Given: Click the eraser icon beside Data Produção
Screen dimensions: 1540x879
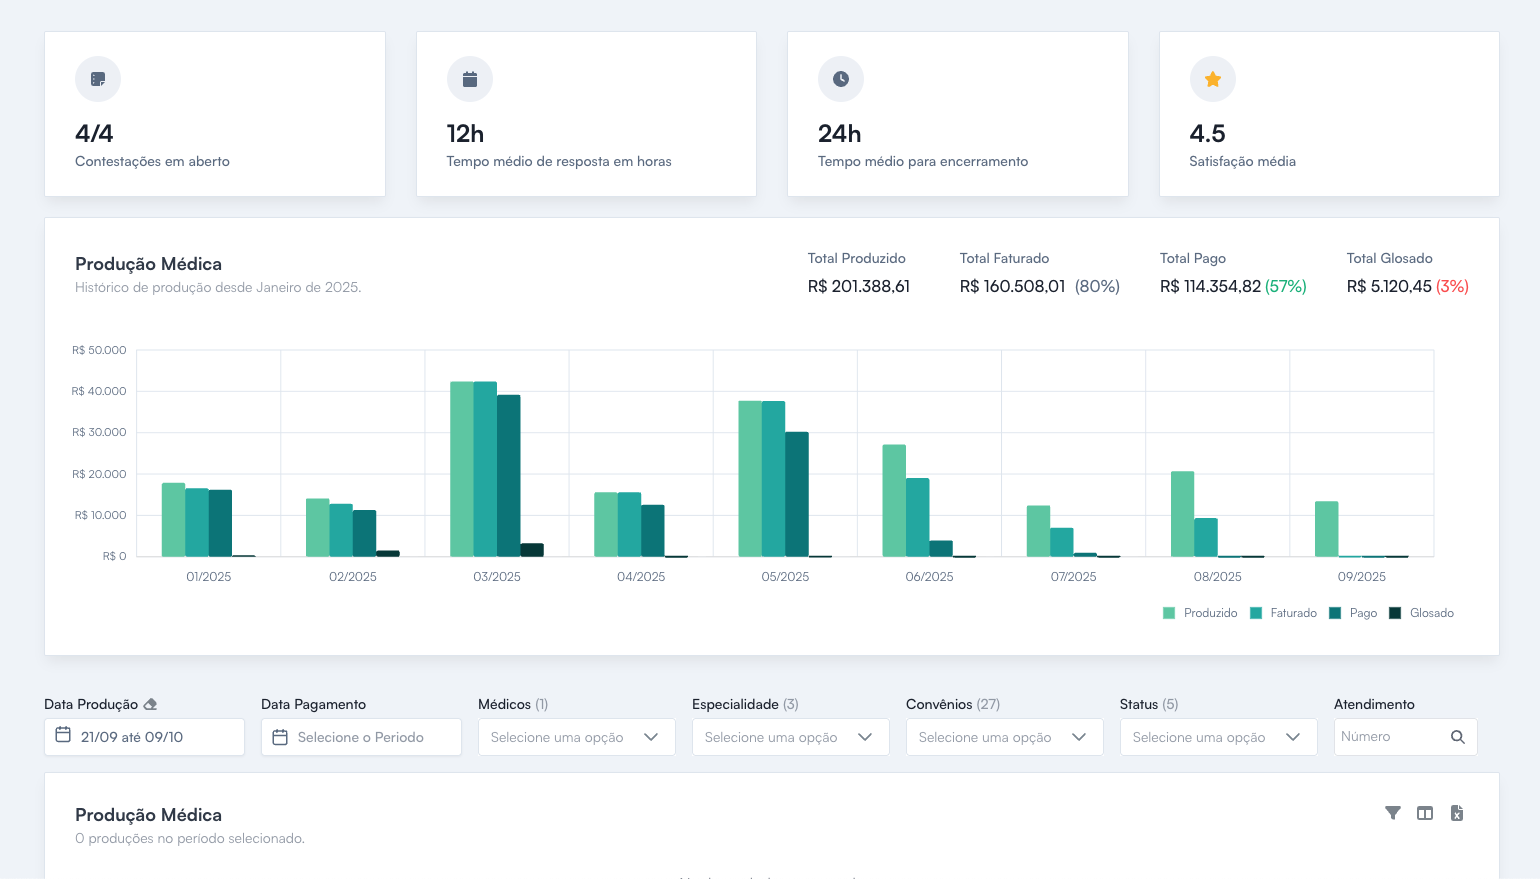Looking at the screenshot, I should point(150,704).
